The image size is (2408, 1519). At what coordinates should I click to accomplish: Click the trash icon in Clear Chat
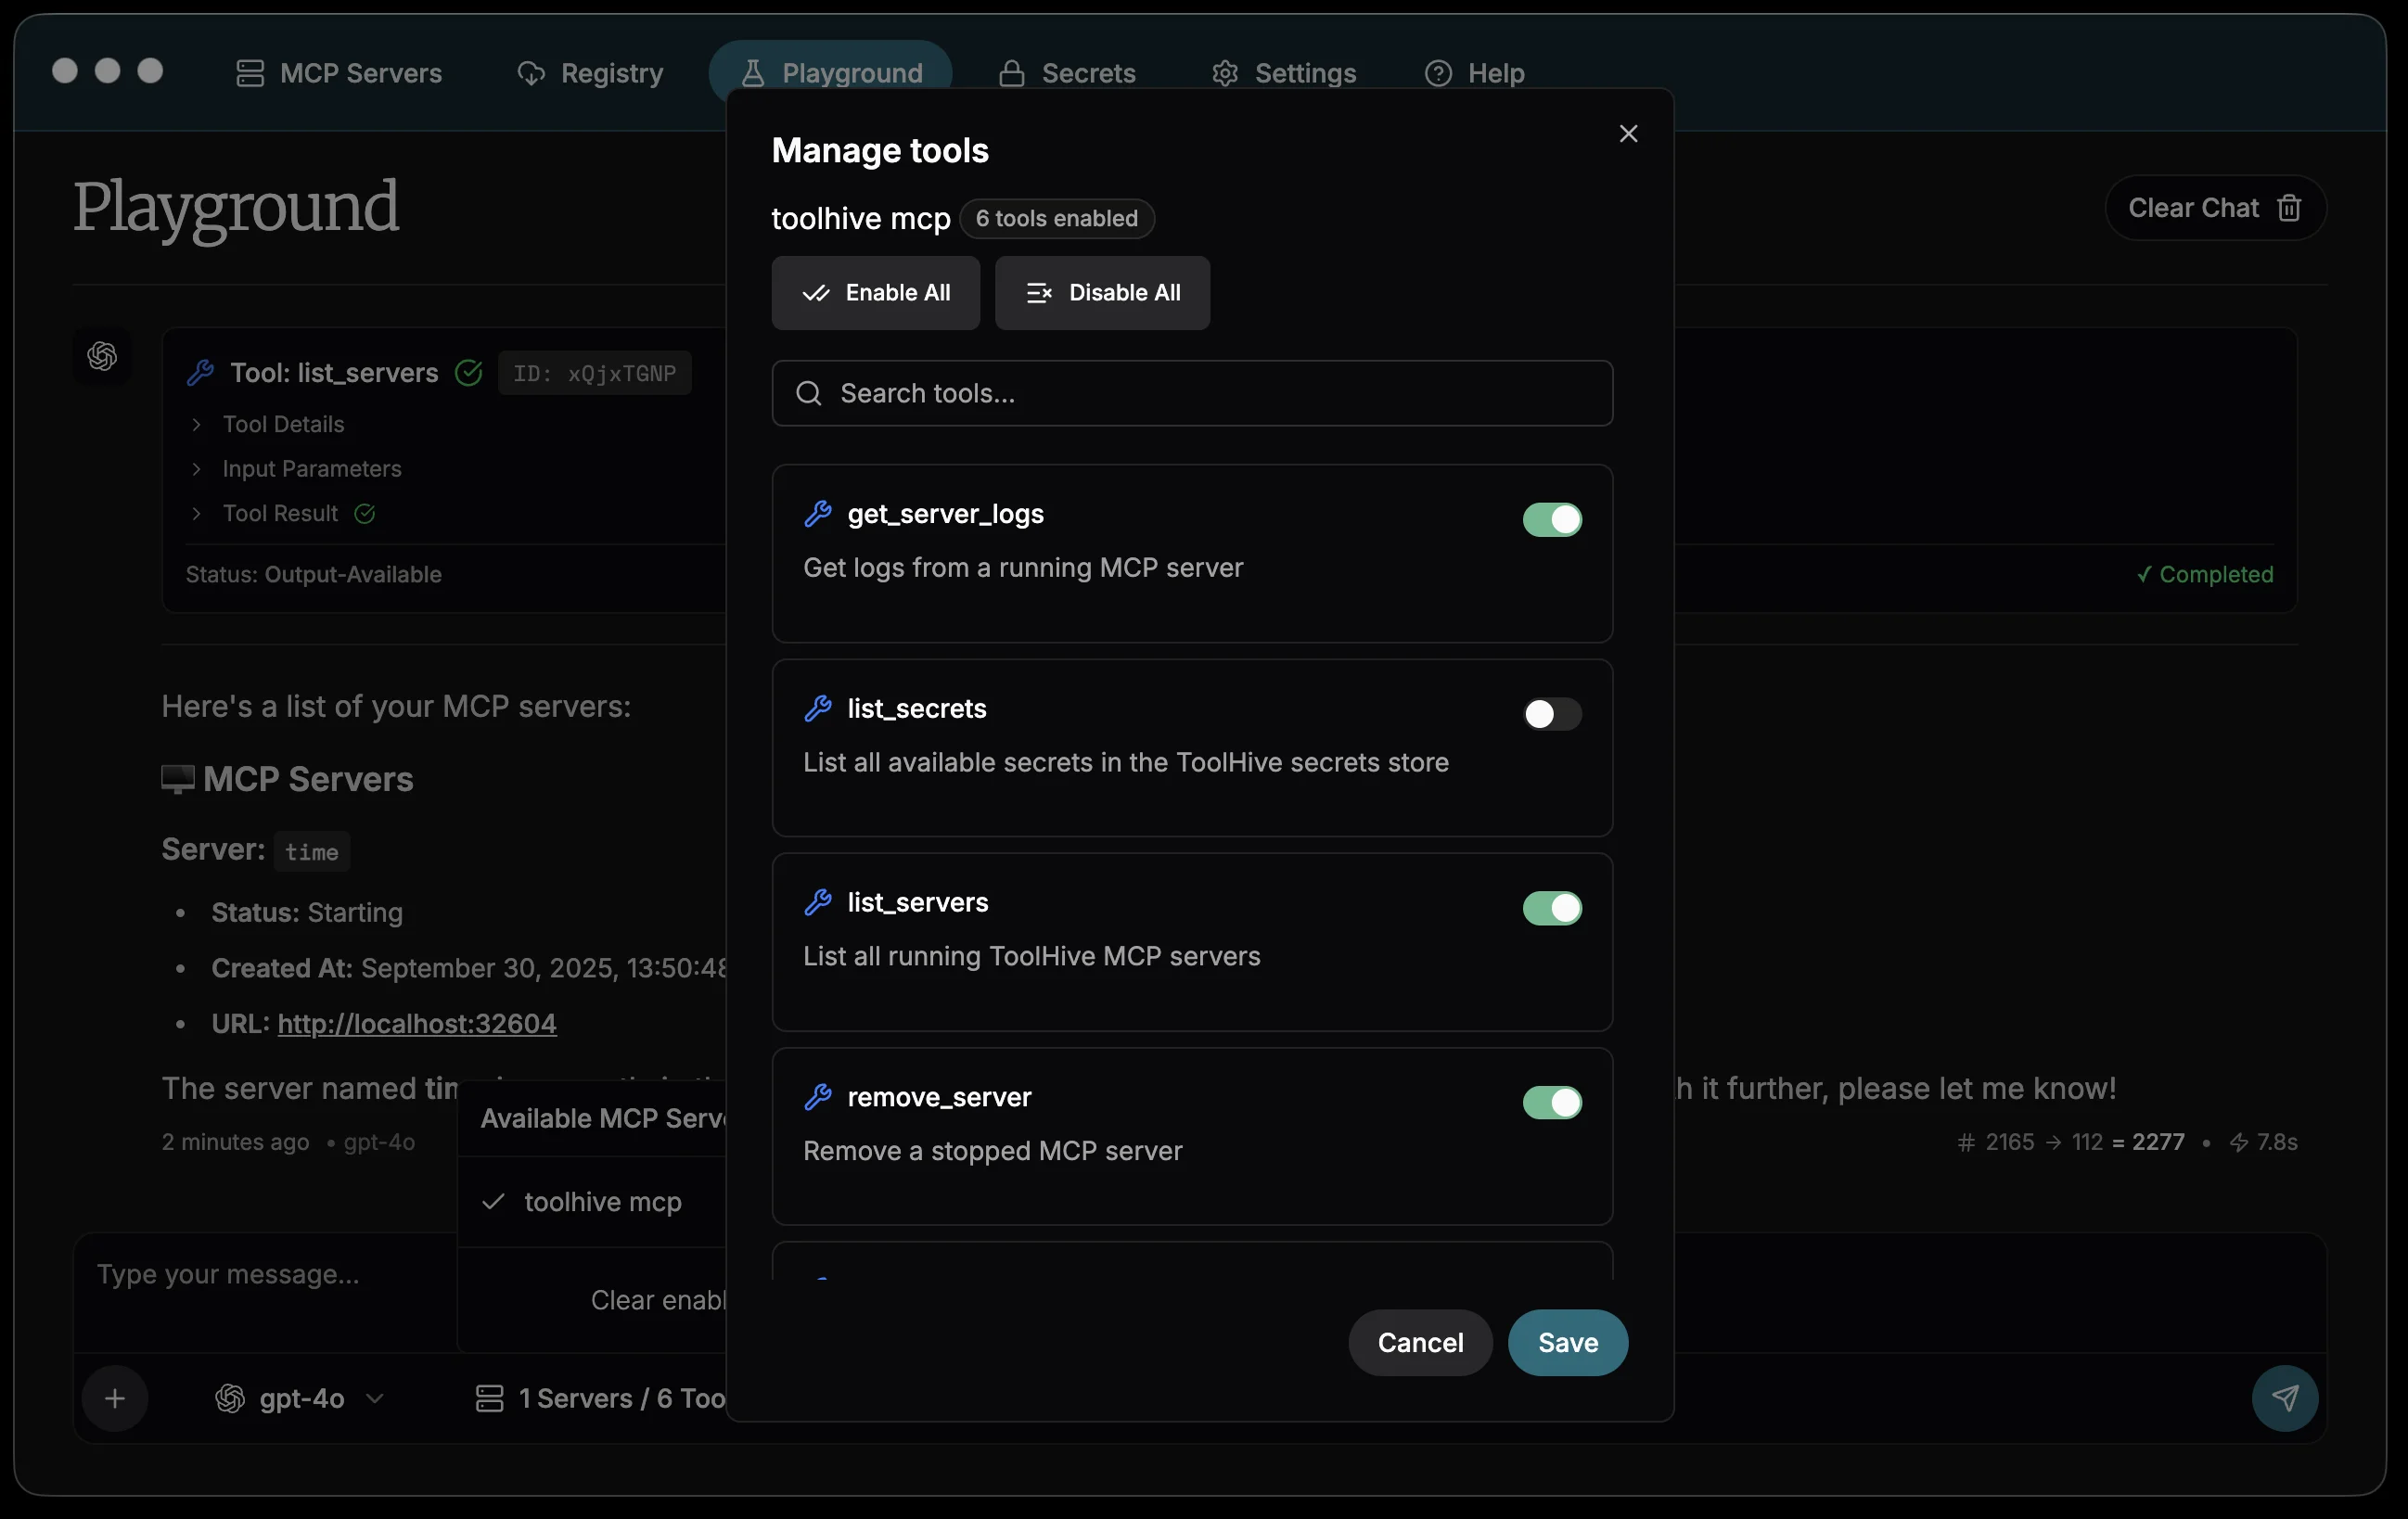[x=2289, y=208]
